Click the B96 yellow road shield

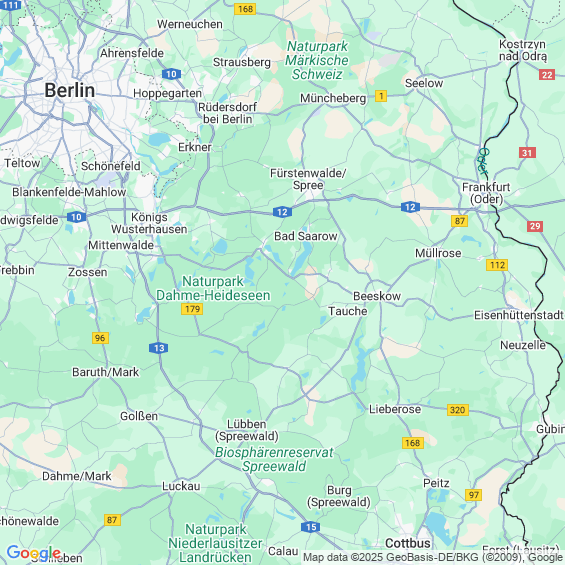[100, 338]
